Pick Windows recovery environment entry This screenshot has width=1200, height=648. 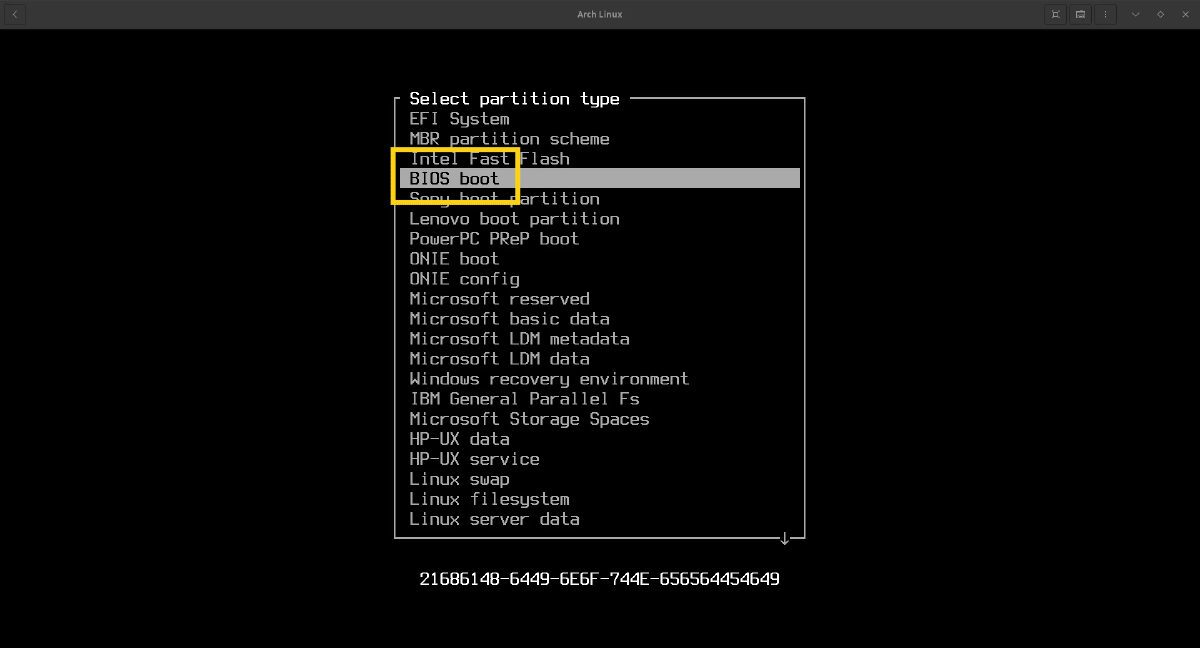(549, 379)
